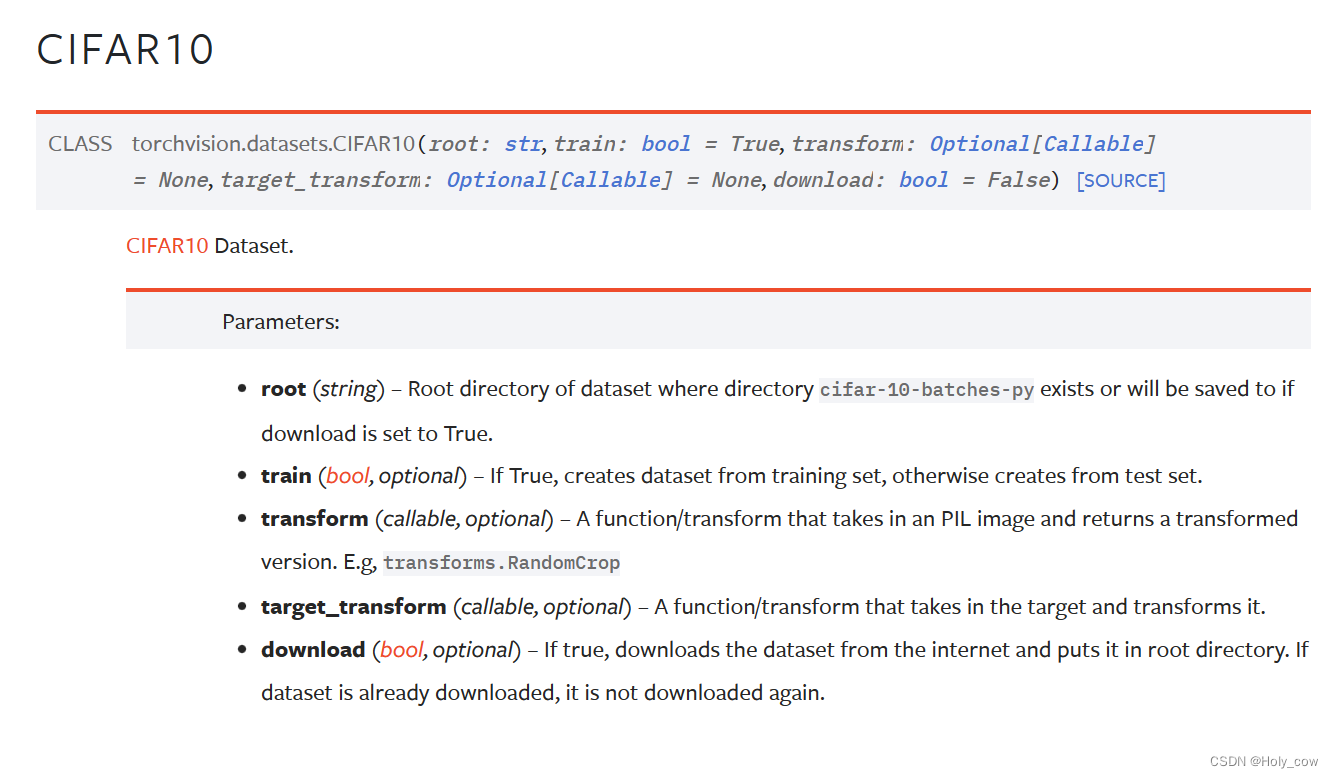
Task: Open the [SOURCE] link
Action: pos(1121,181)
